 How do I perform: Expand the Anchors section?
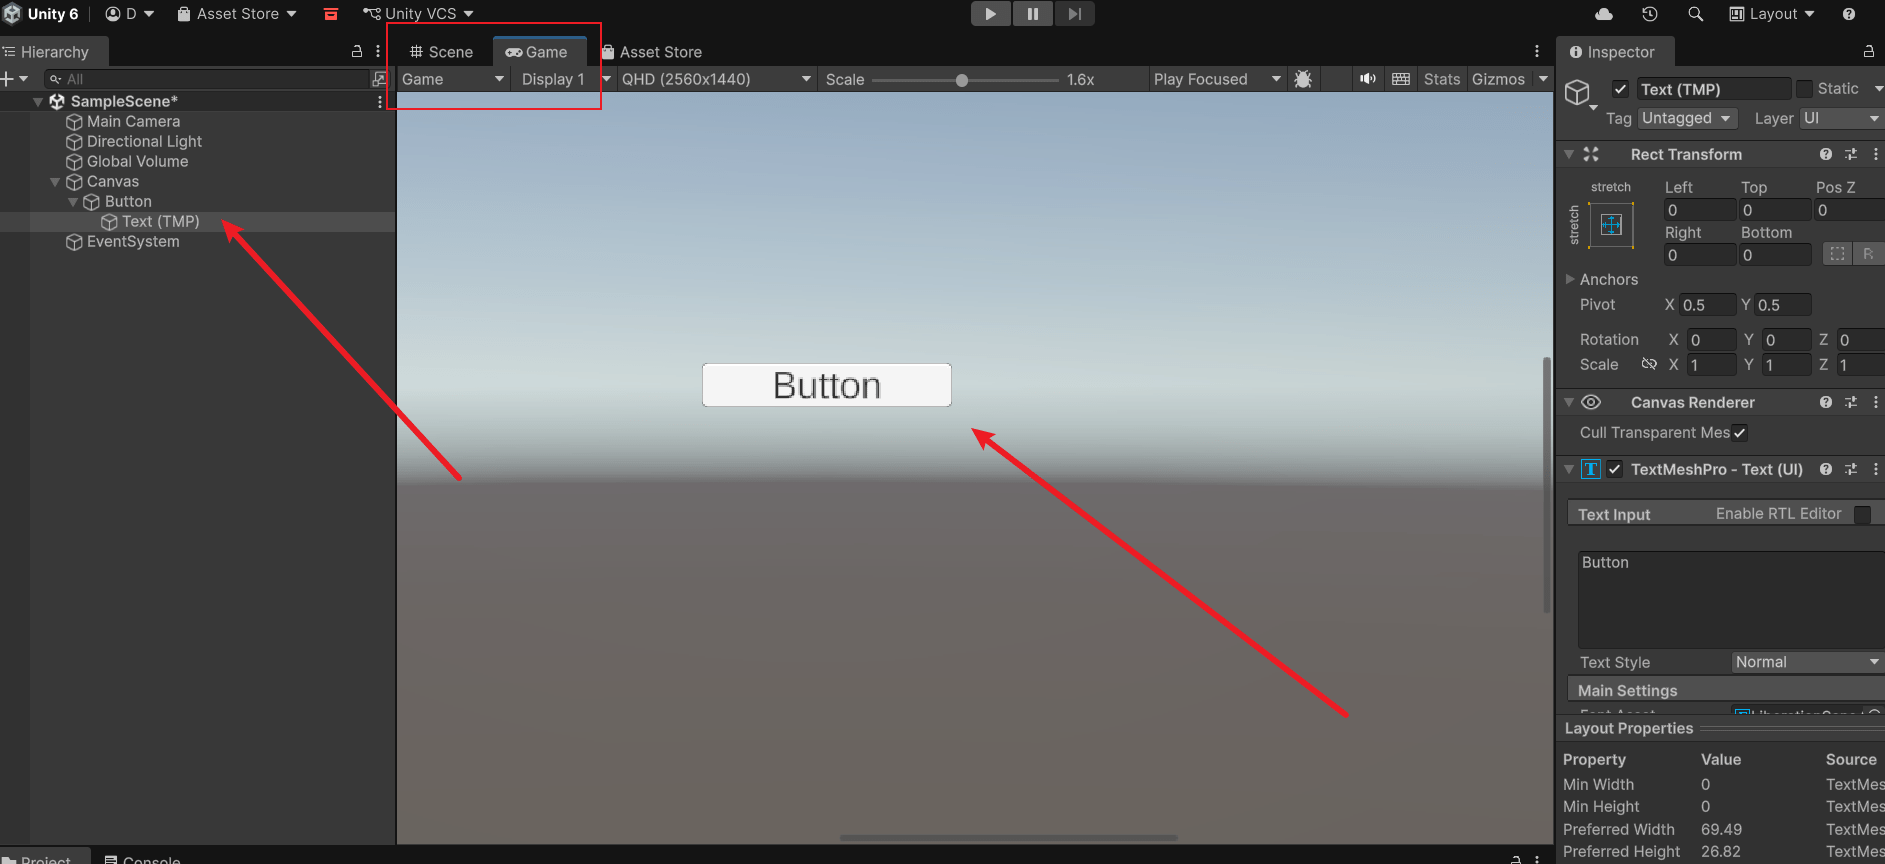1570,280
